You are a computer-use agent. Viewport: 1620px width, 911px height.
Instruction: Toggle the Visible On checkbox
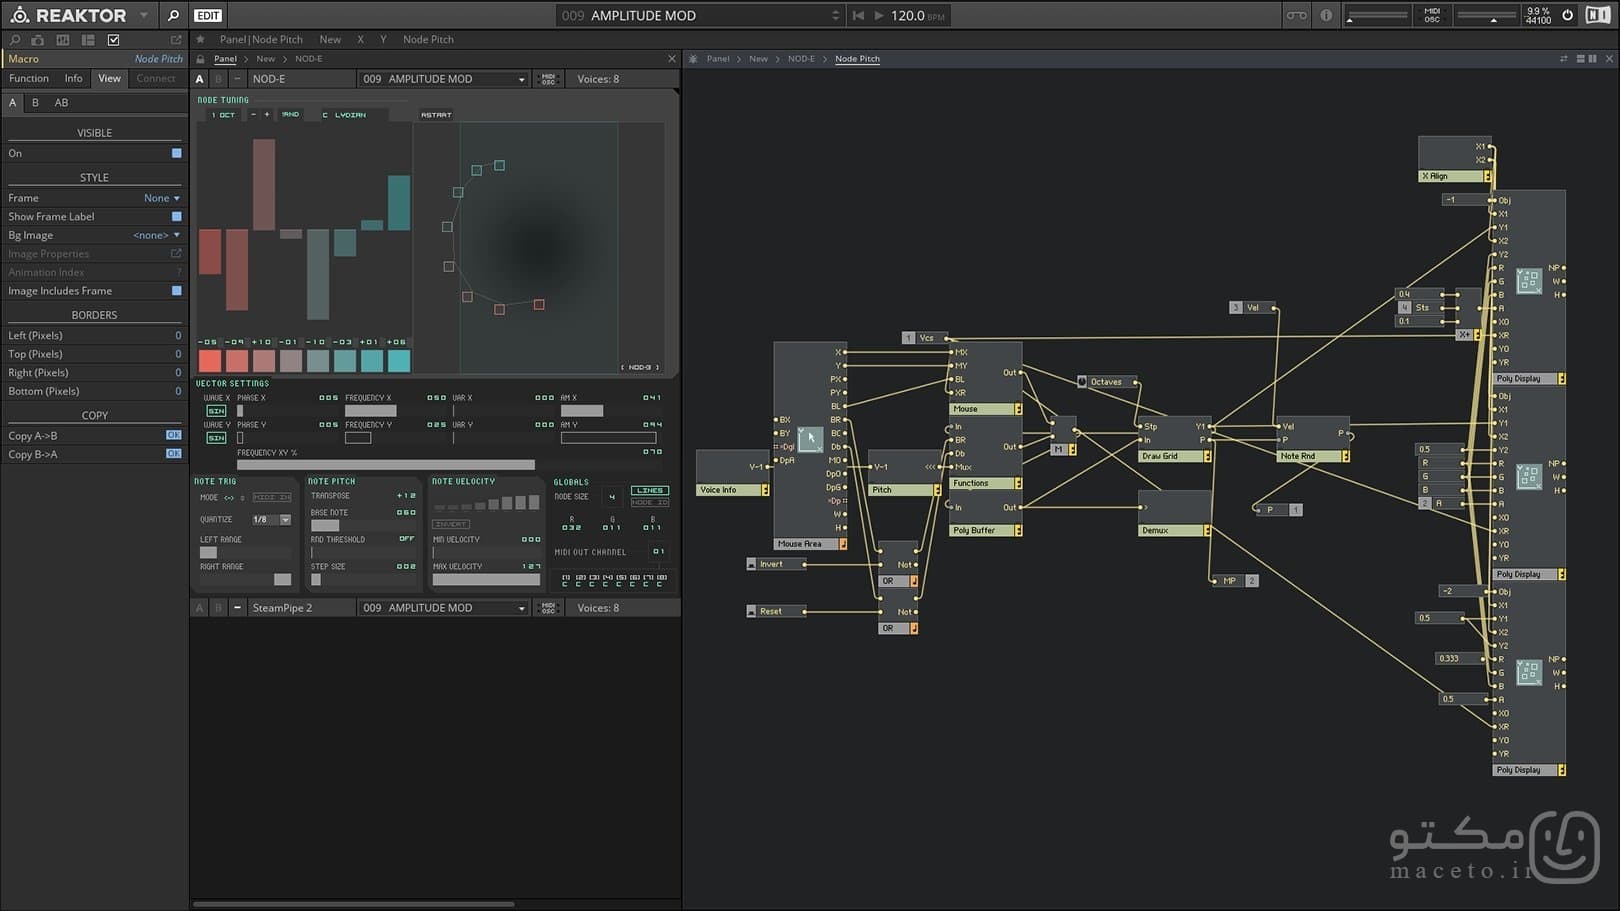(x=177, y=153)
